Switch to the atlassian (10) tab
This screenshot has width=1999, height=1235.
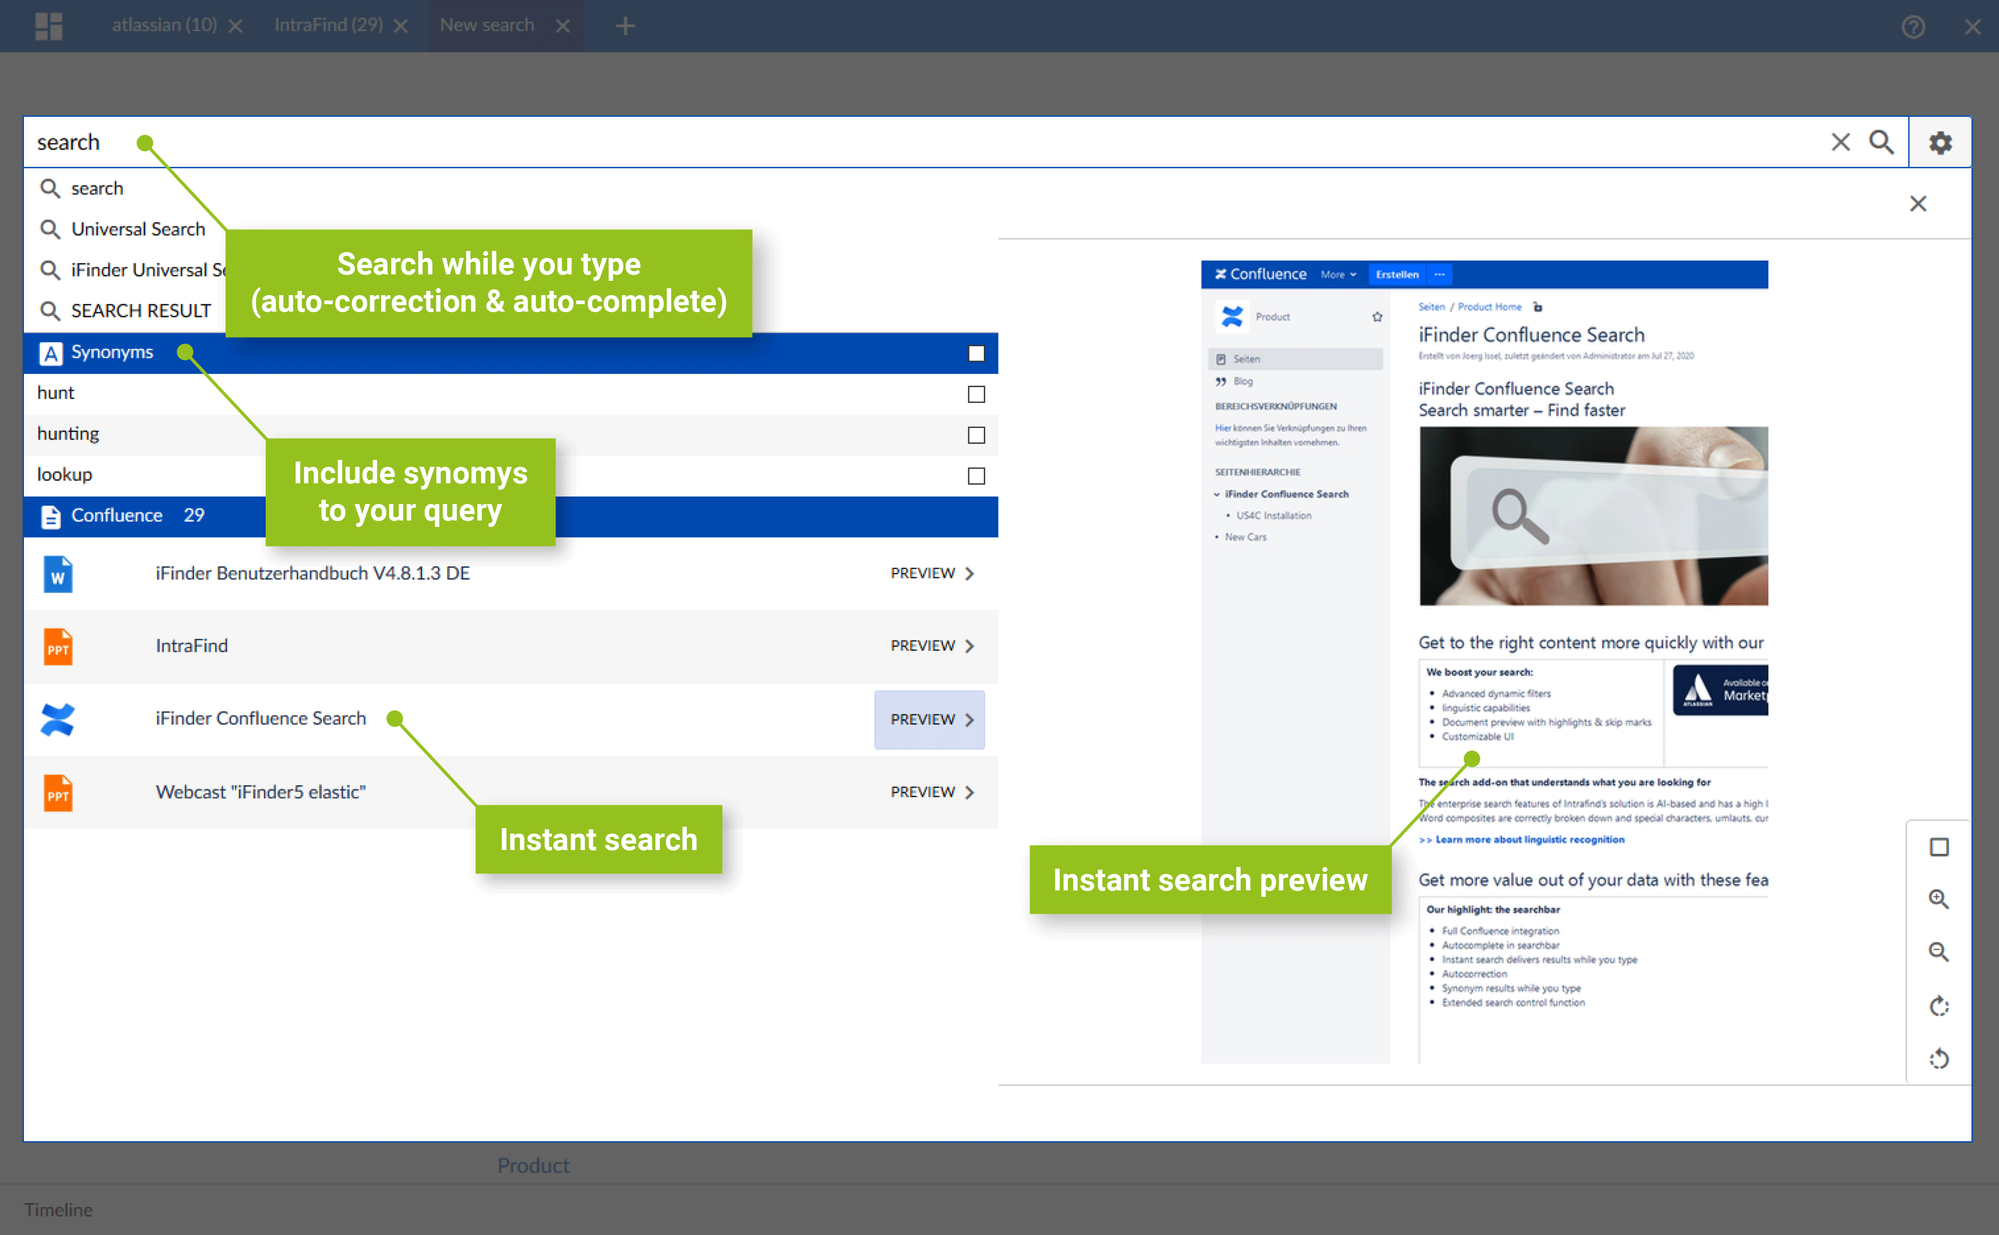[164, 25]
